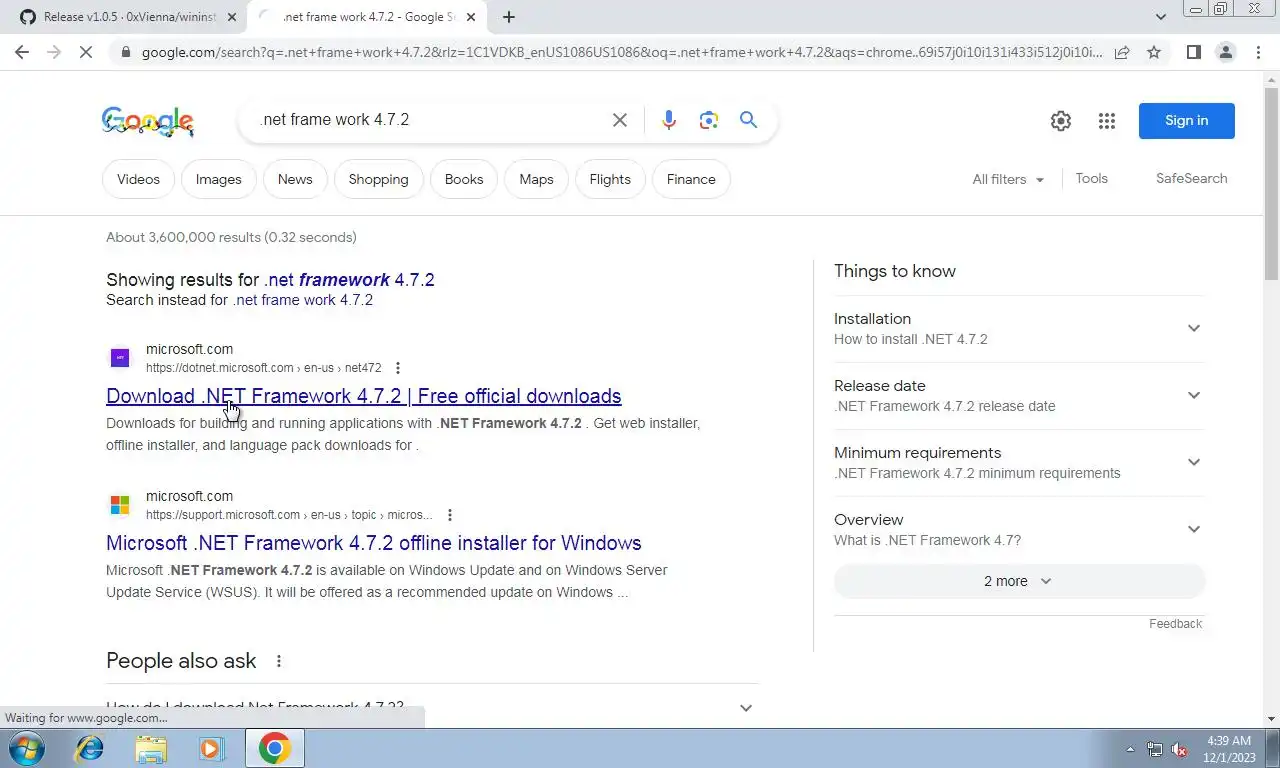Open Chrome tab search dropdown arrow
Viewport: 1280px width, 768px height.
(x=1161, y=17)
